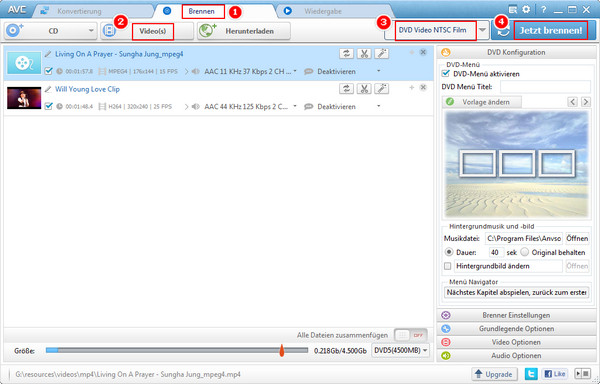600x384 pixels.
Task: Uncheck the Living On A Prayer video checkbox
Action: click(48, 71)
